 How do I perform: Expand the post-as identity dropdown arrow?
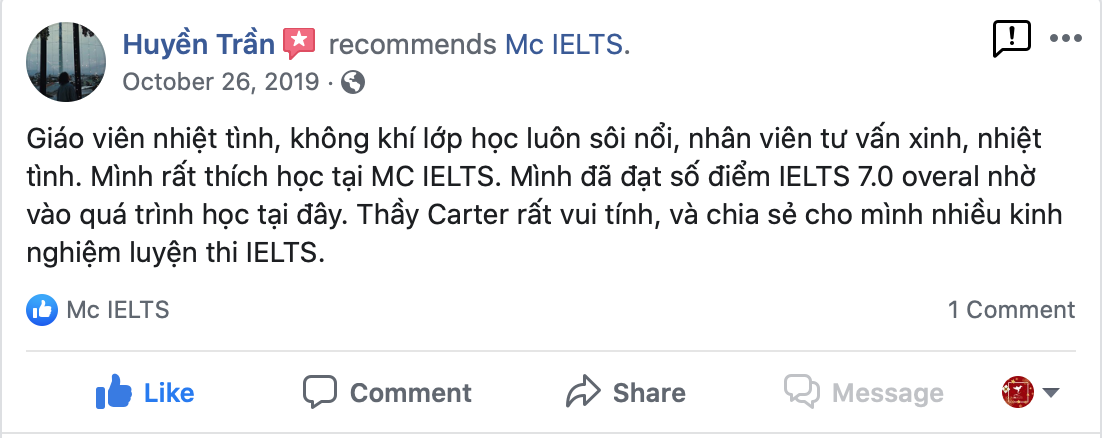point(1050,393)
